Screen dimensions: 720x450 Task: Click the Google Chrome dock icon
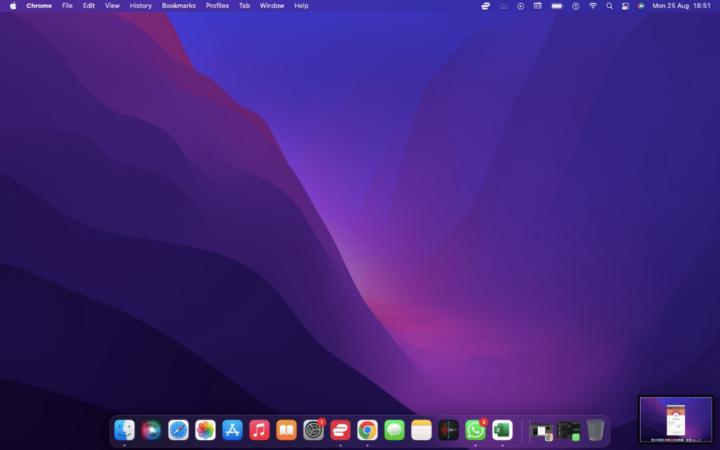(x=367, y=430)
